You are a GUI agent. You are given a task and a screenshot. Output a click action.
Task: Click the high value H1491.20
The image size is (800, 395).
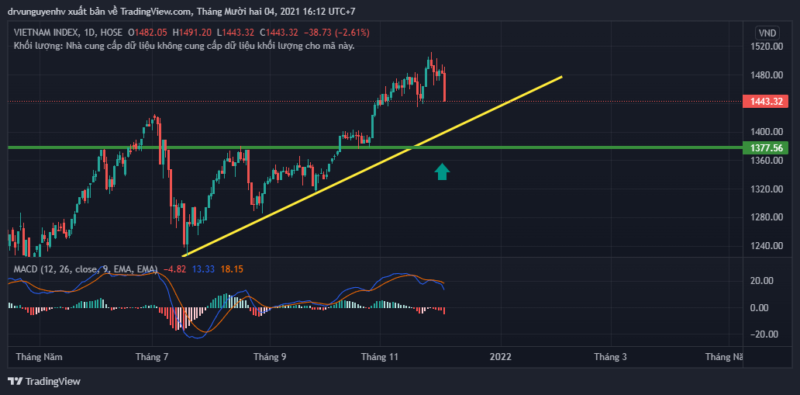coord(192,33)
